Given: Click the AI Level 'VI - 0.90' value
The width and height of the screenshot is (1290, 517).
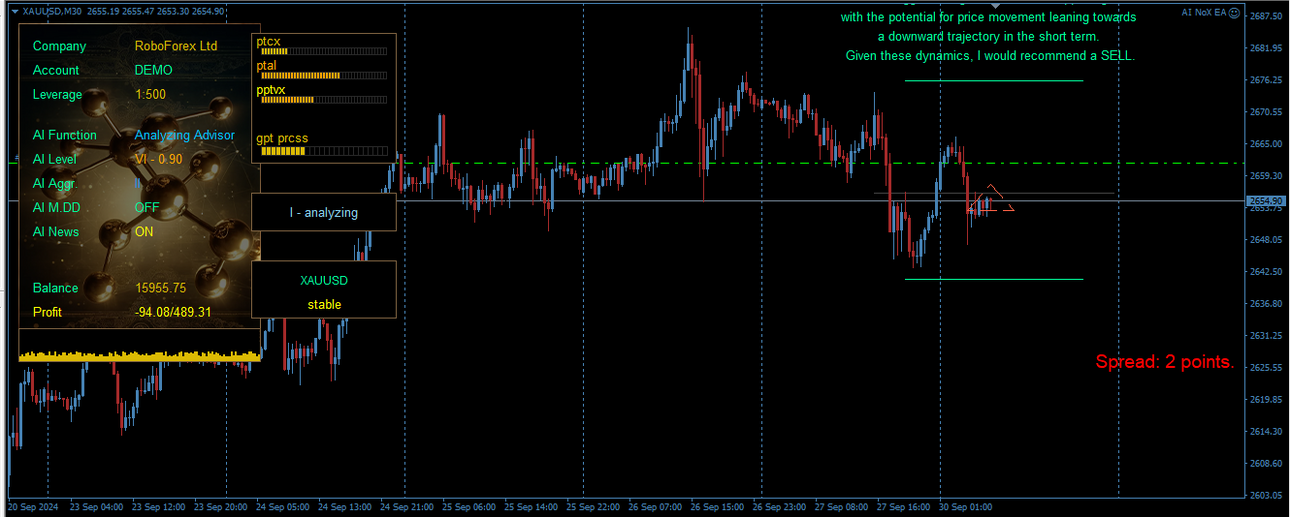Looking at the screenshot, I should click(x=159, y=159).
